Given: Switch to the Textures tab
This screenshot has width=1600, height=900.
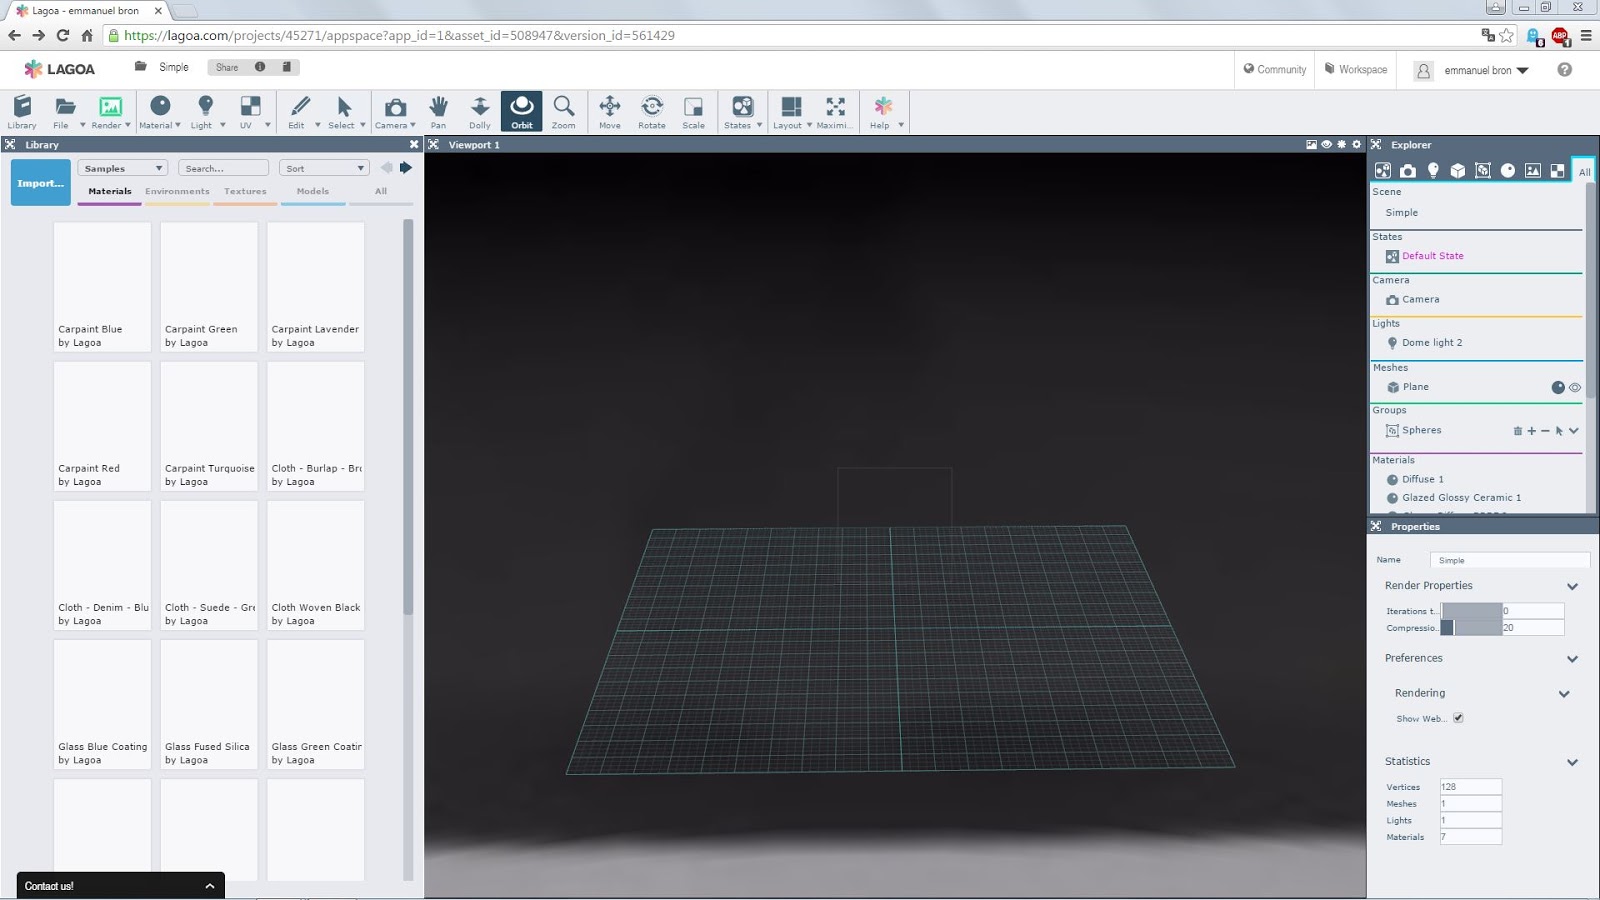Looking at the screenshot, I should (245, 191).
